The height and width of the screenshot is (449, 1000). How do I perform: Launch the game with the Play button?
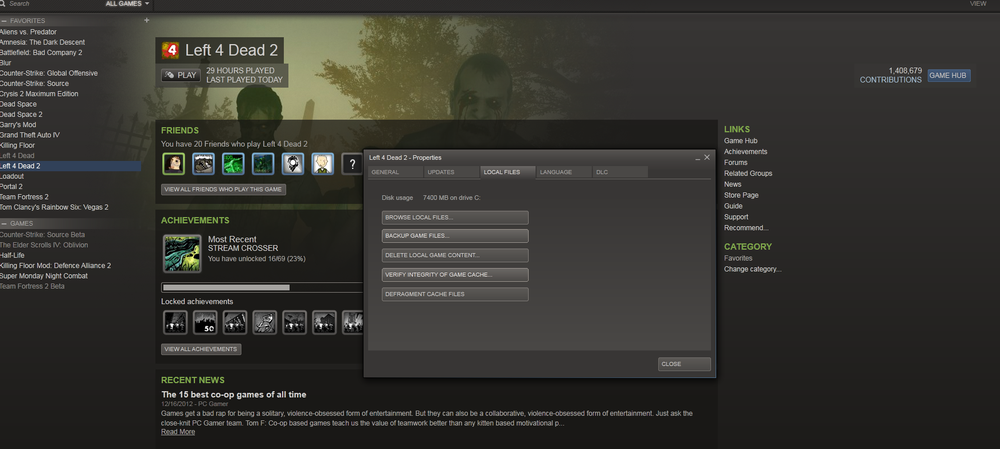tap(180, 75)
